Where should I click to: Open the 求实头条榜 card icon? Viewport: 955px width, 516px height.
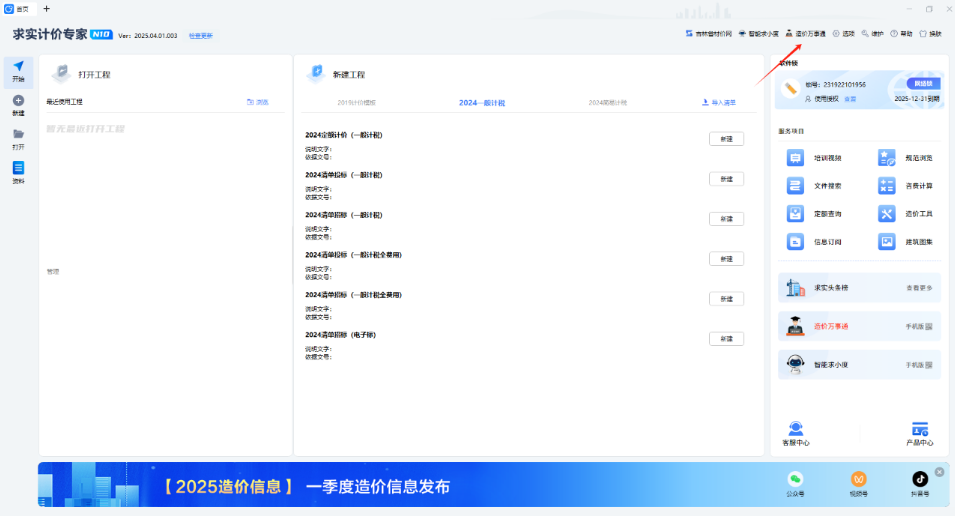(x=795, y=288)
